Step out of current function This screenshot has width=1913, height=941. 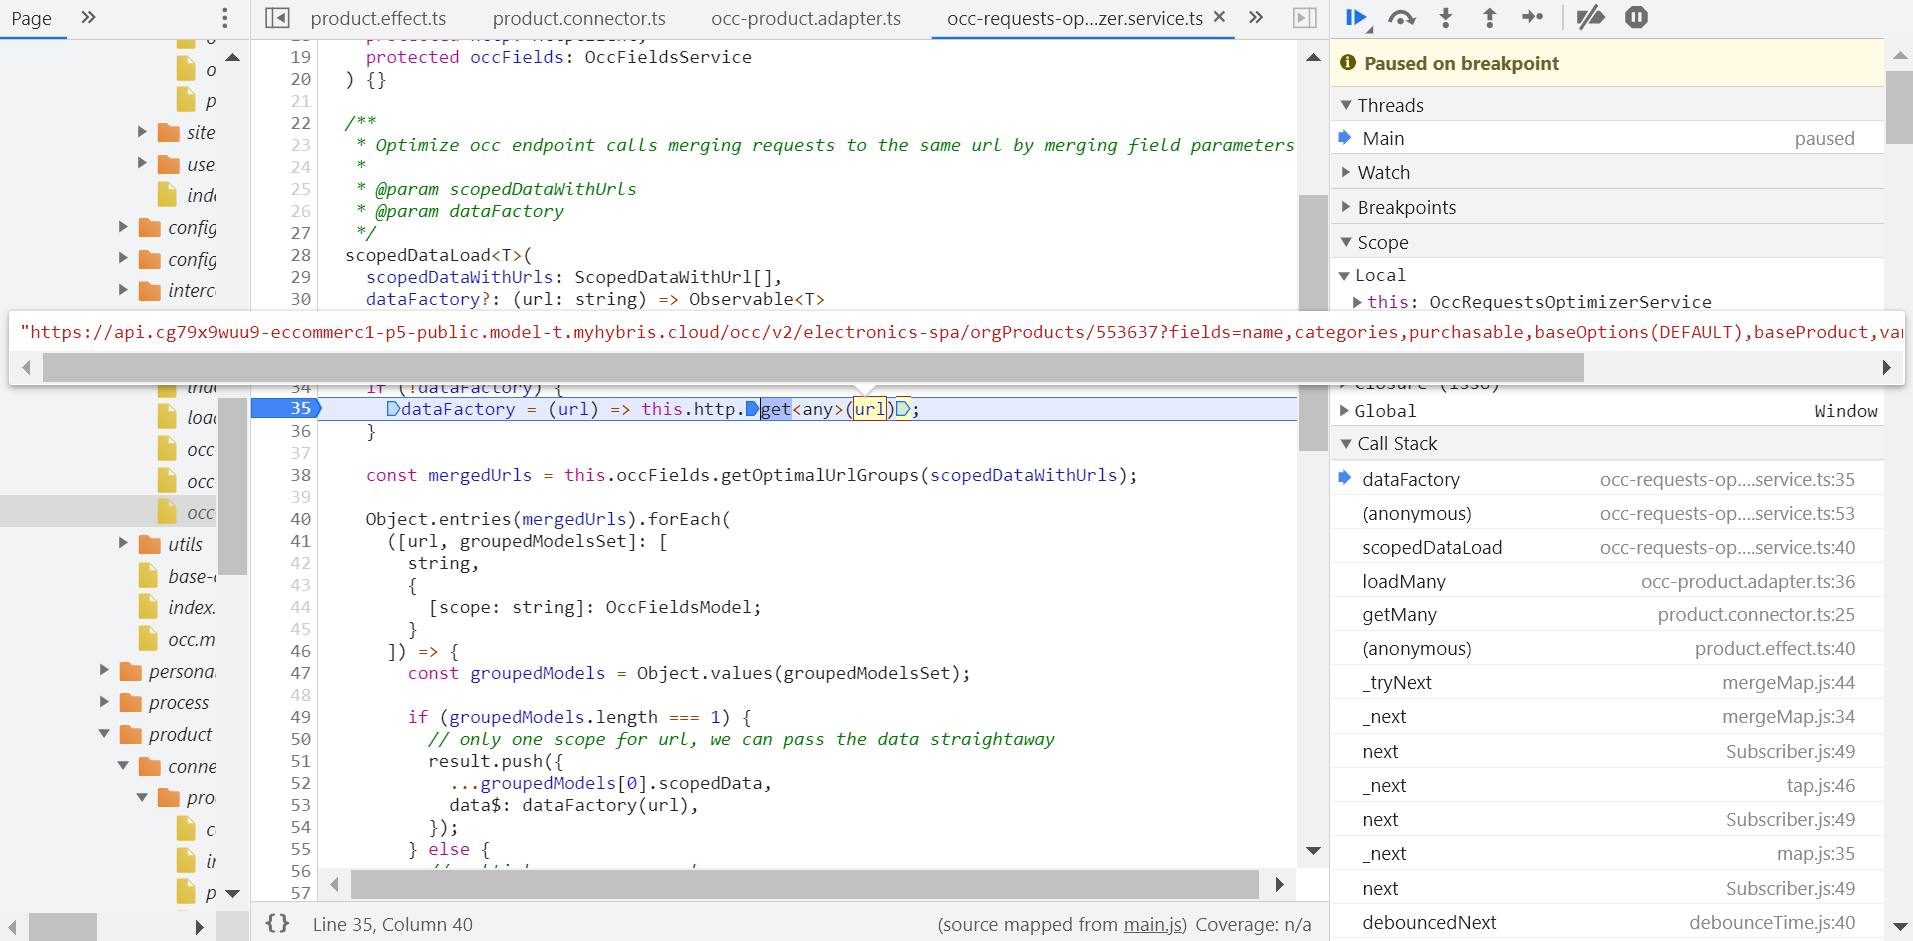pyautogui.click(x=1489, y=17)
